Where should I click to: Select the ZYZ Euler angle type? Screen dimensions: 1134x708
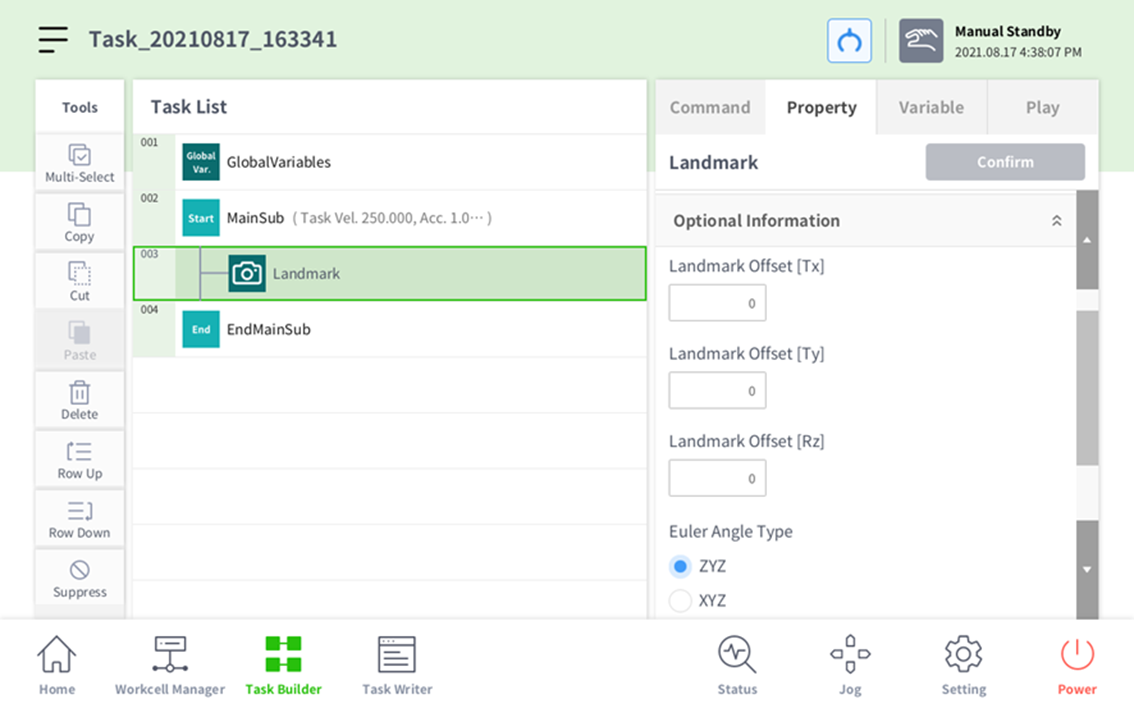pos(681,567)
